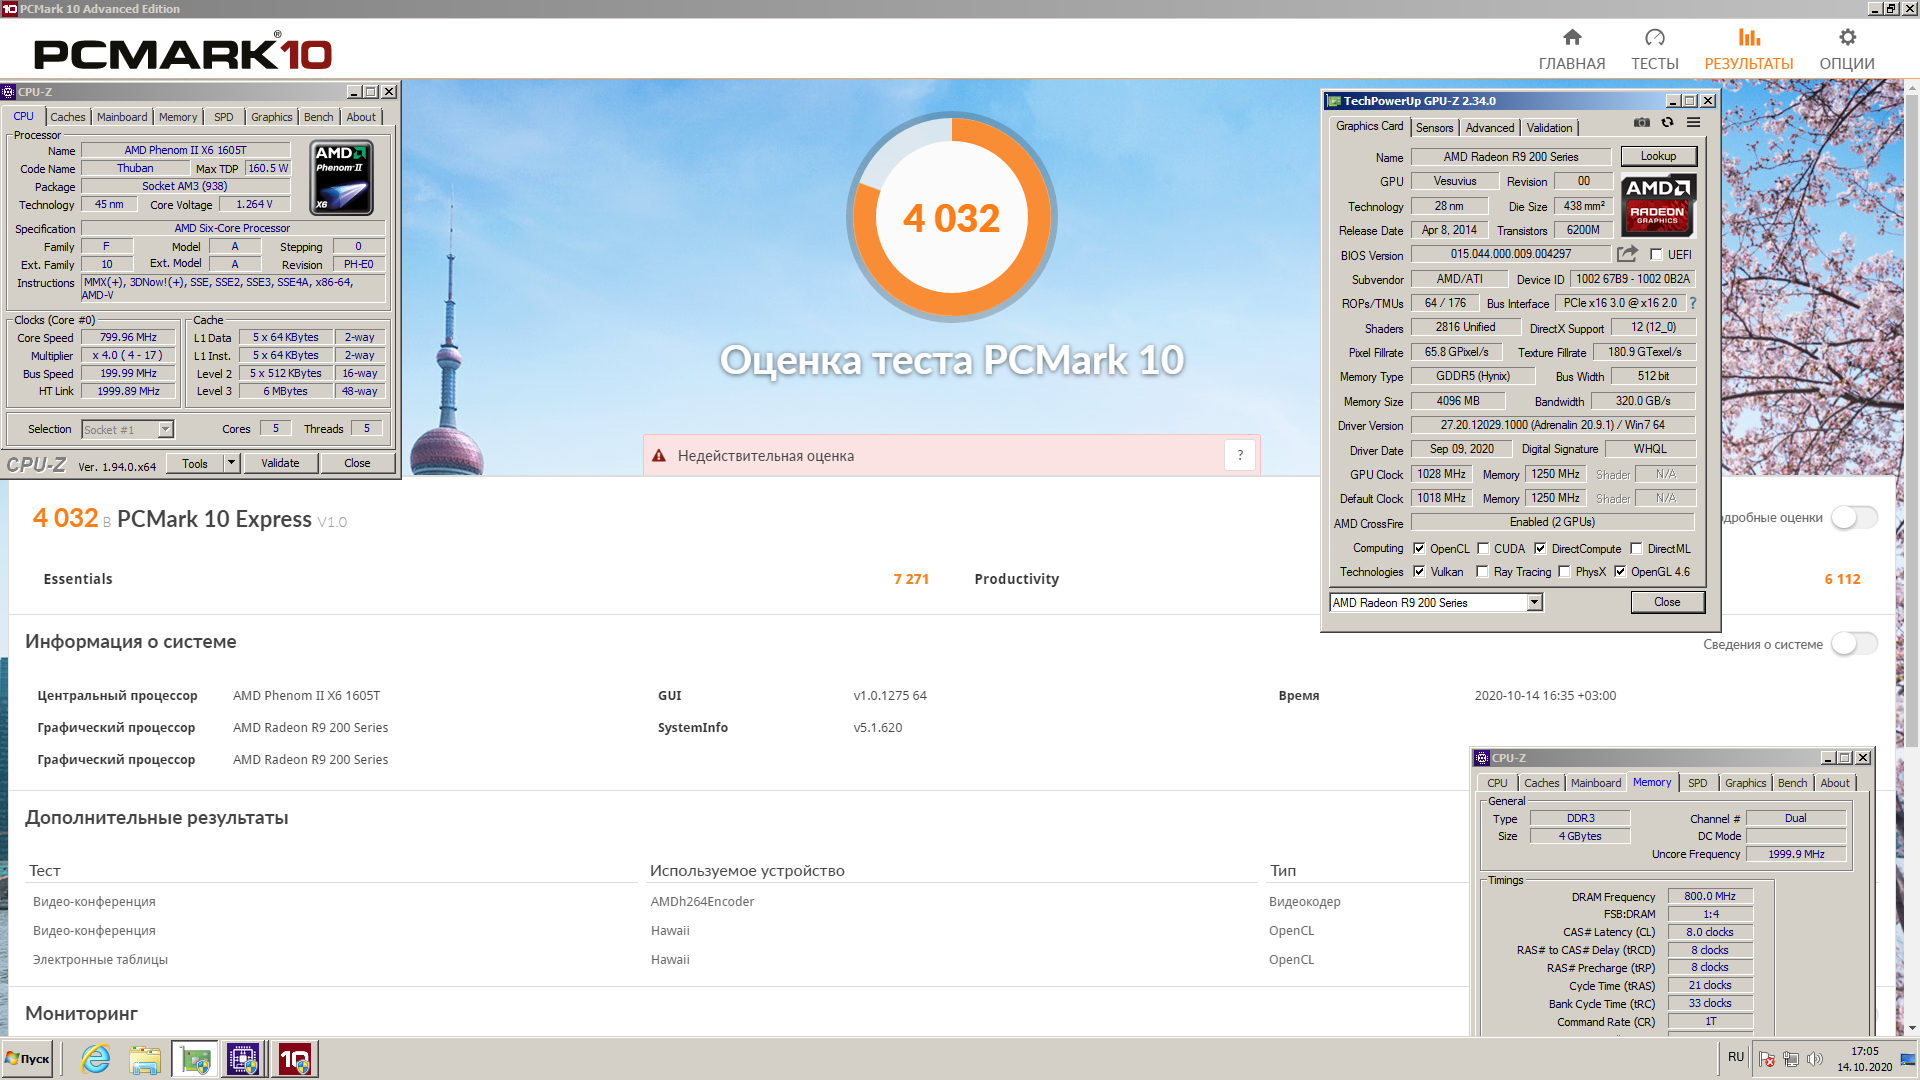Open the Результаты bar chart icon
This screenshot has height=1080, width=1920.
[x=1749, y=37]
